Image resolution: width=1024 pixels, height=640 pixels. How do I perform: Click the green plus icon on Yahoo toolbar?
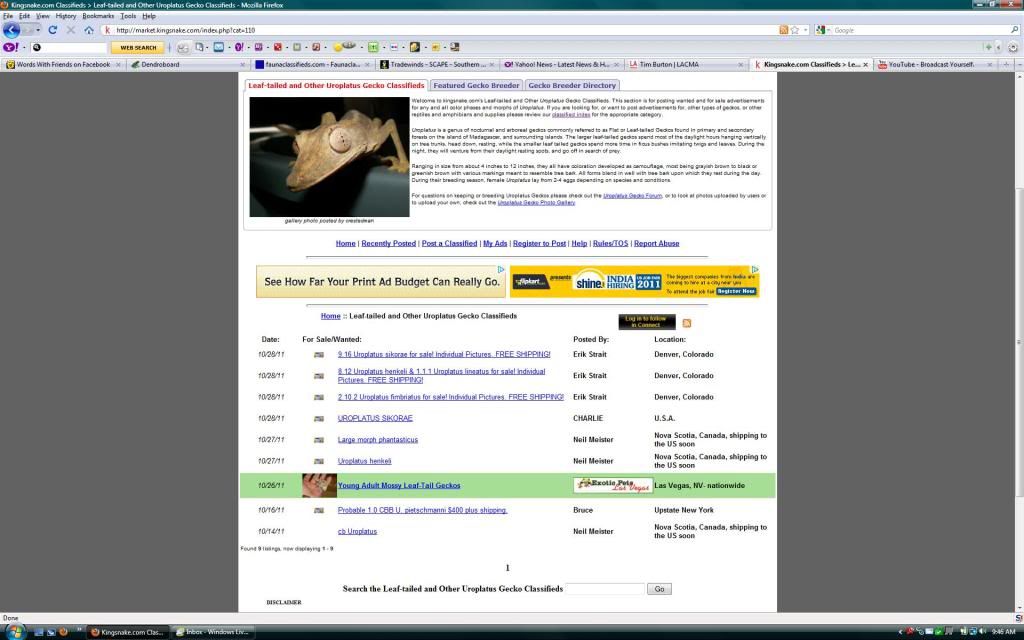pos(988,47)
